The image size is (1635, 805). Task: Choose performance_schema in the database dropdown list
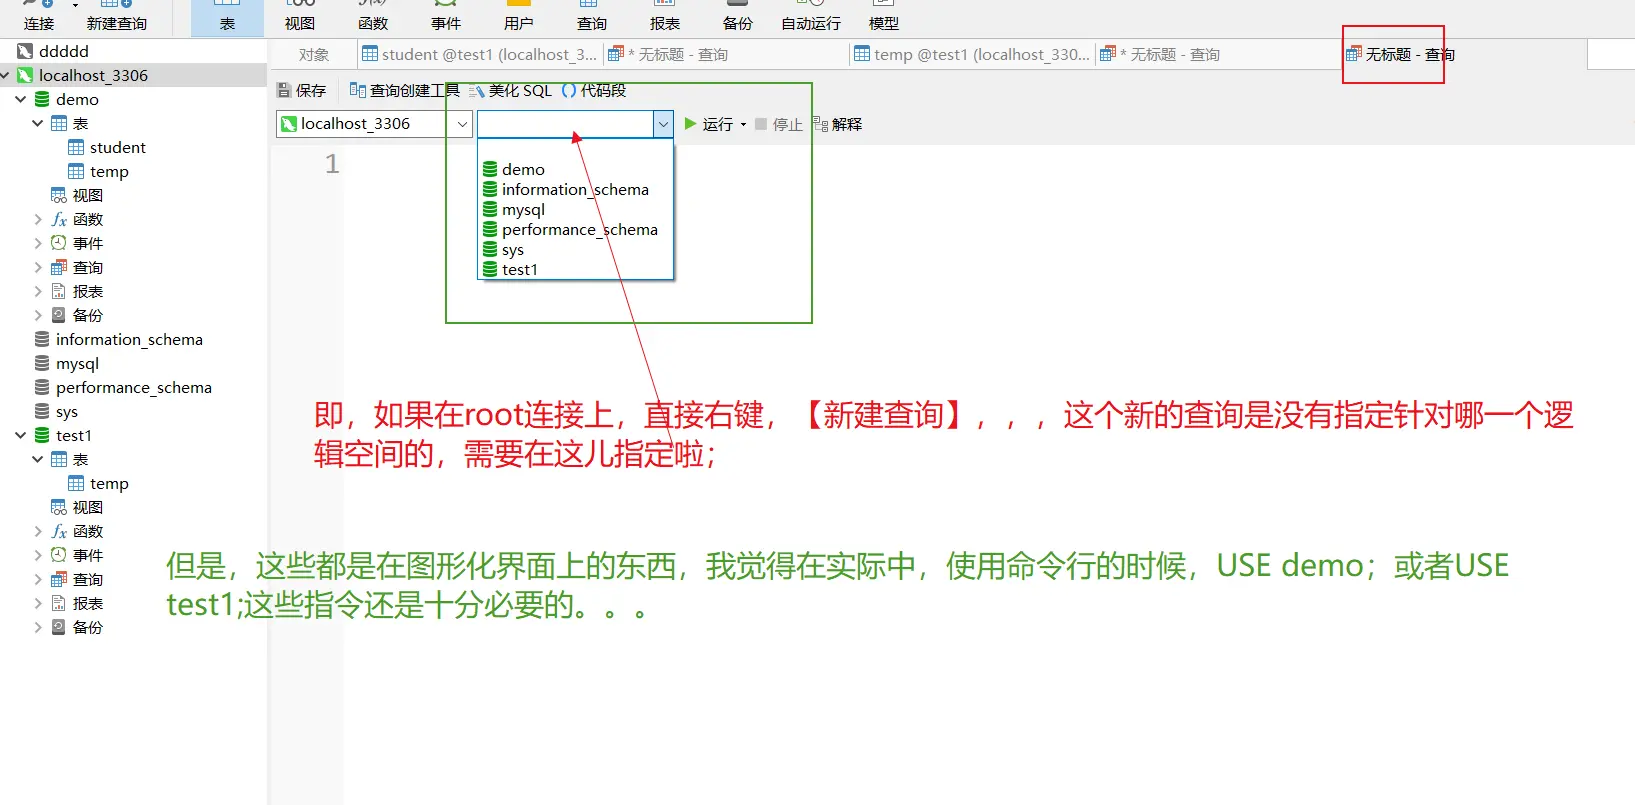(576, 229)
